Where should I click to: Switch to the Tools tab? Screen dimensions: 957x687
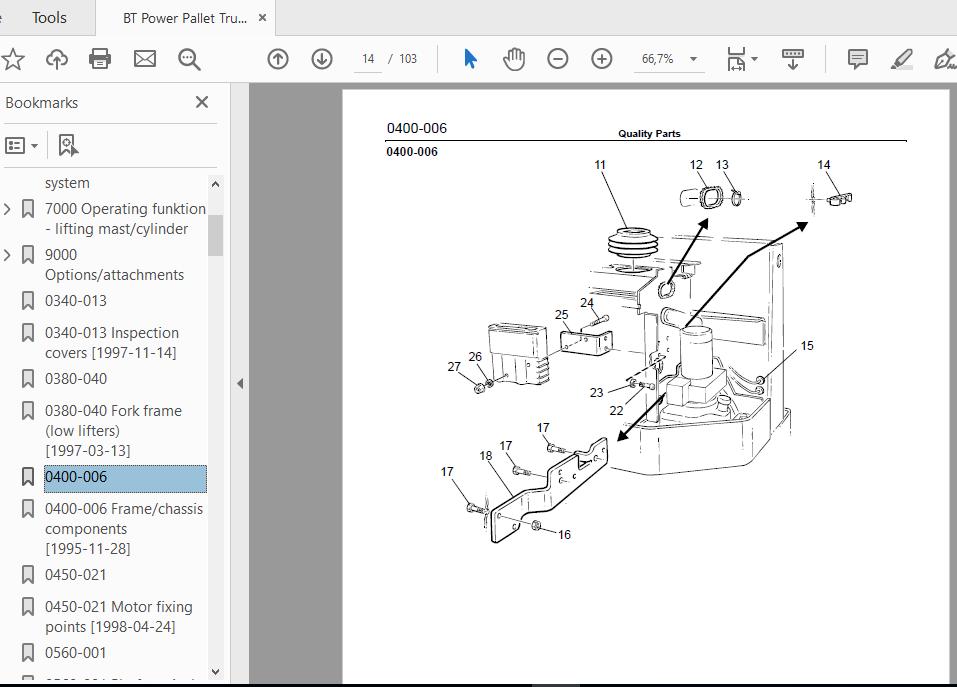click(49, 18)
